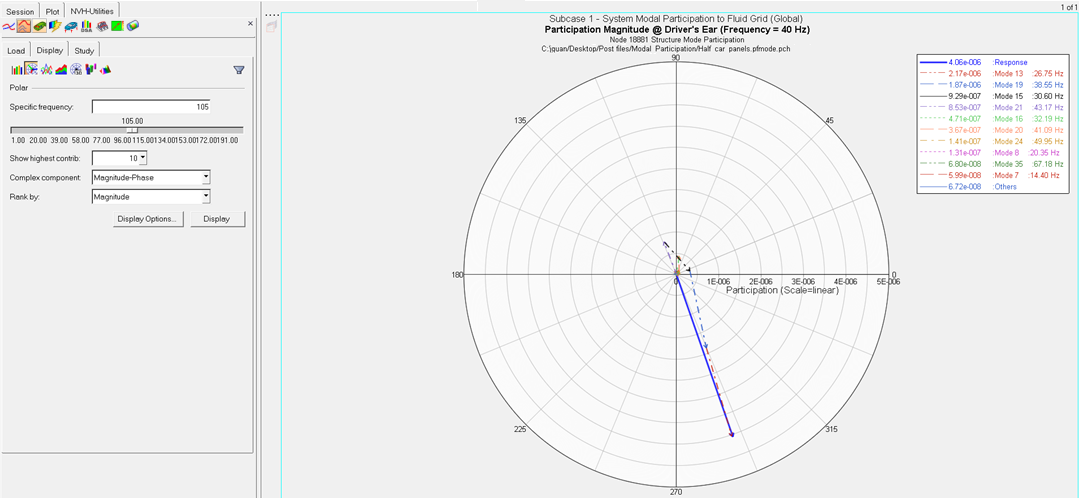Close the NVH-Utilities browser panel
This screenshot has height=500, width=1080.
[x=251, y=23]
